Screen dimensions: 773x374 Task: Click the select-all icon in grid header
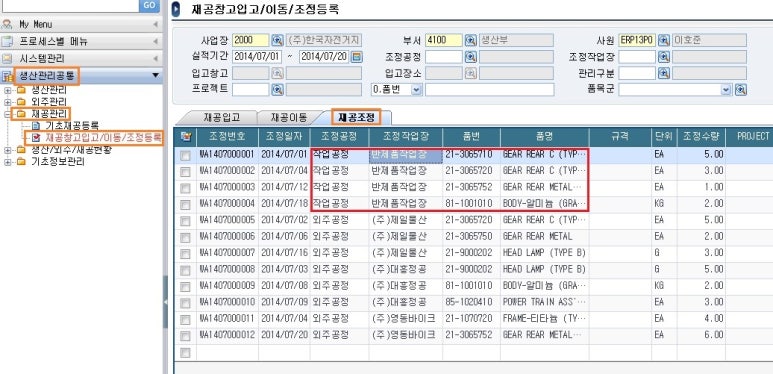pos(185,137)
